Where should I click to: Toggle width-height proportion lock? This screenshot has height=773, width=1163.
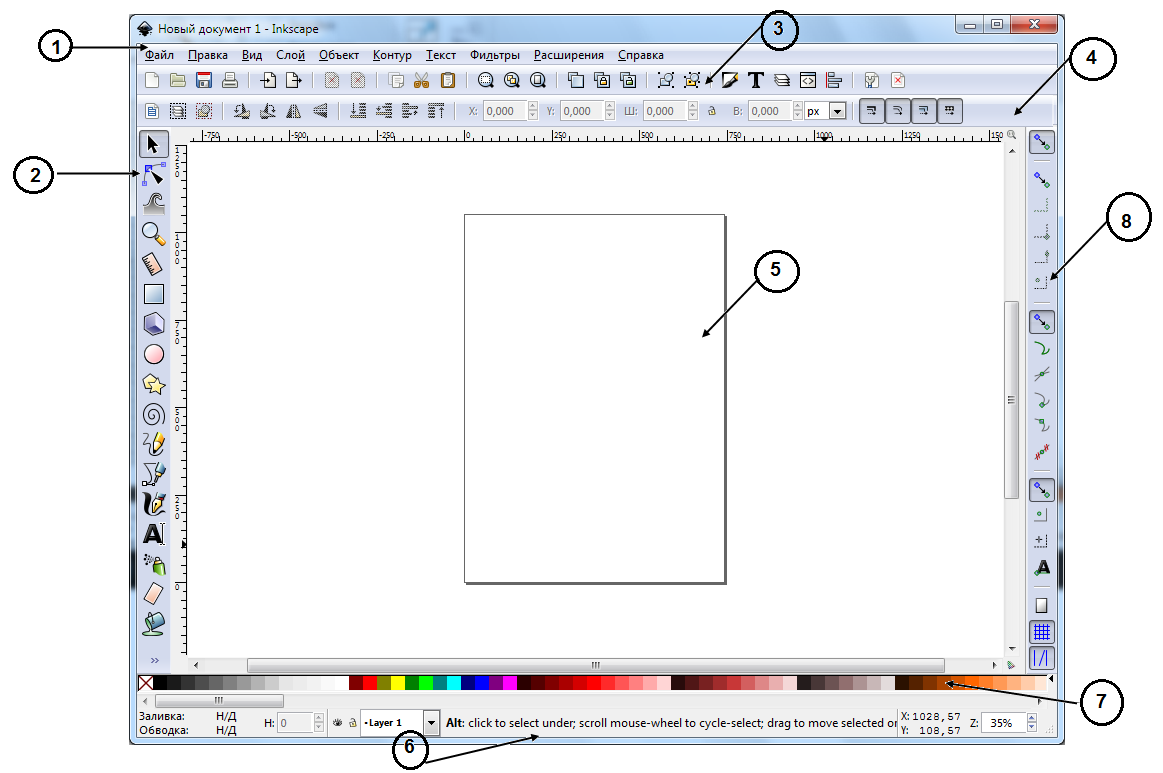click(712, 112)
